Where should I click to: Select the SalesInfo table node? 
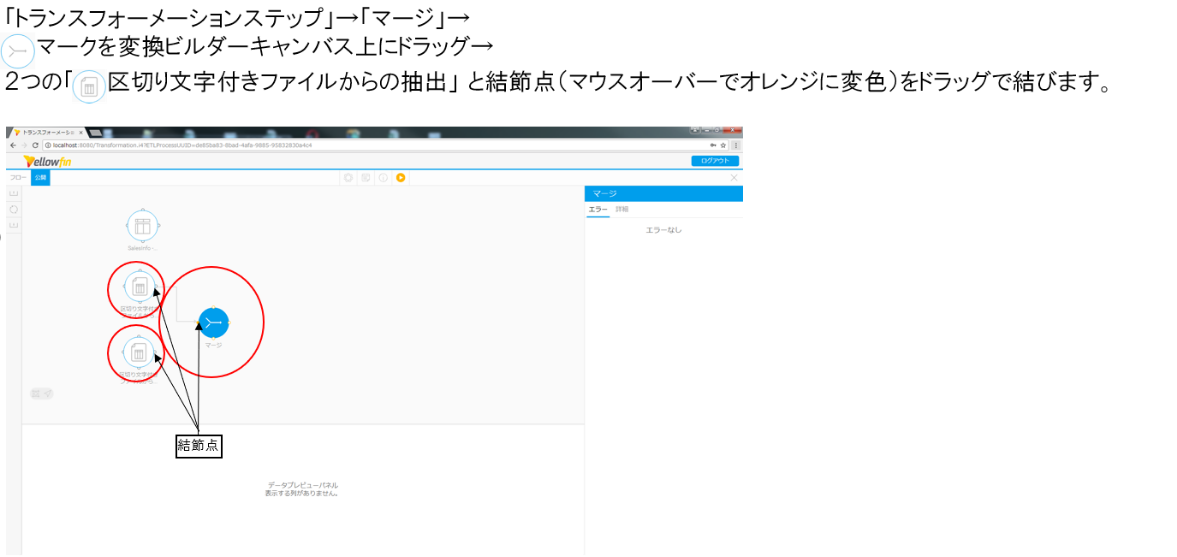(x=142, y=226)
